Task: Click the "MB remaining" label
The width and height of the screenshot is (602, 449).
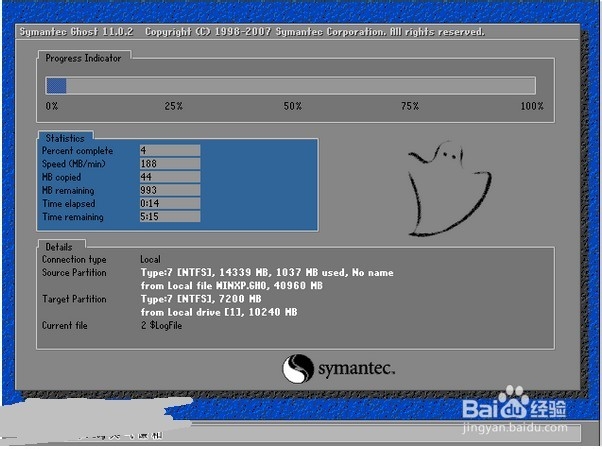Action: [x=68, y=191]
